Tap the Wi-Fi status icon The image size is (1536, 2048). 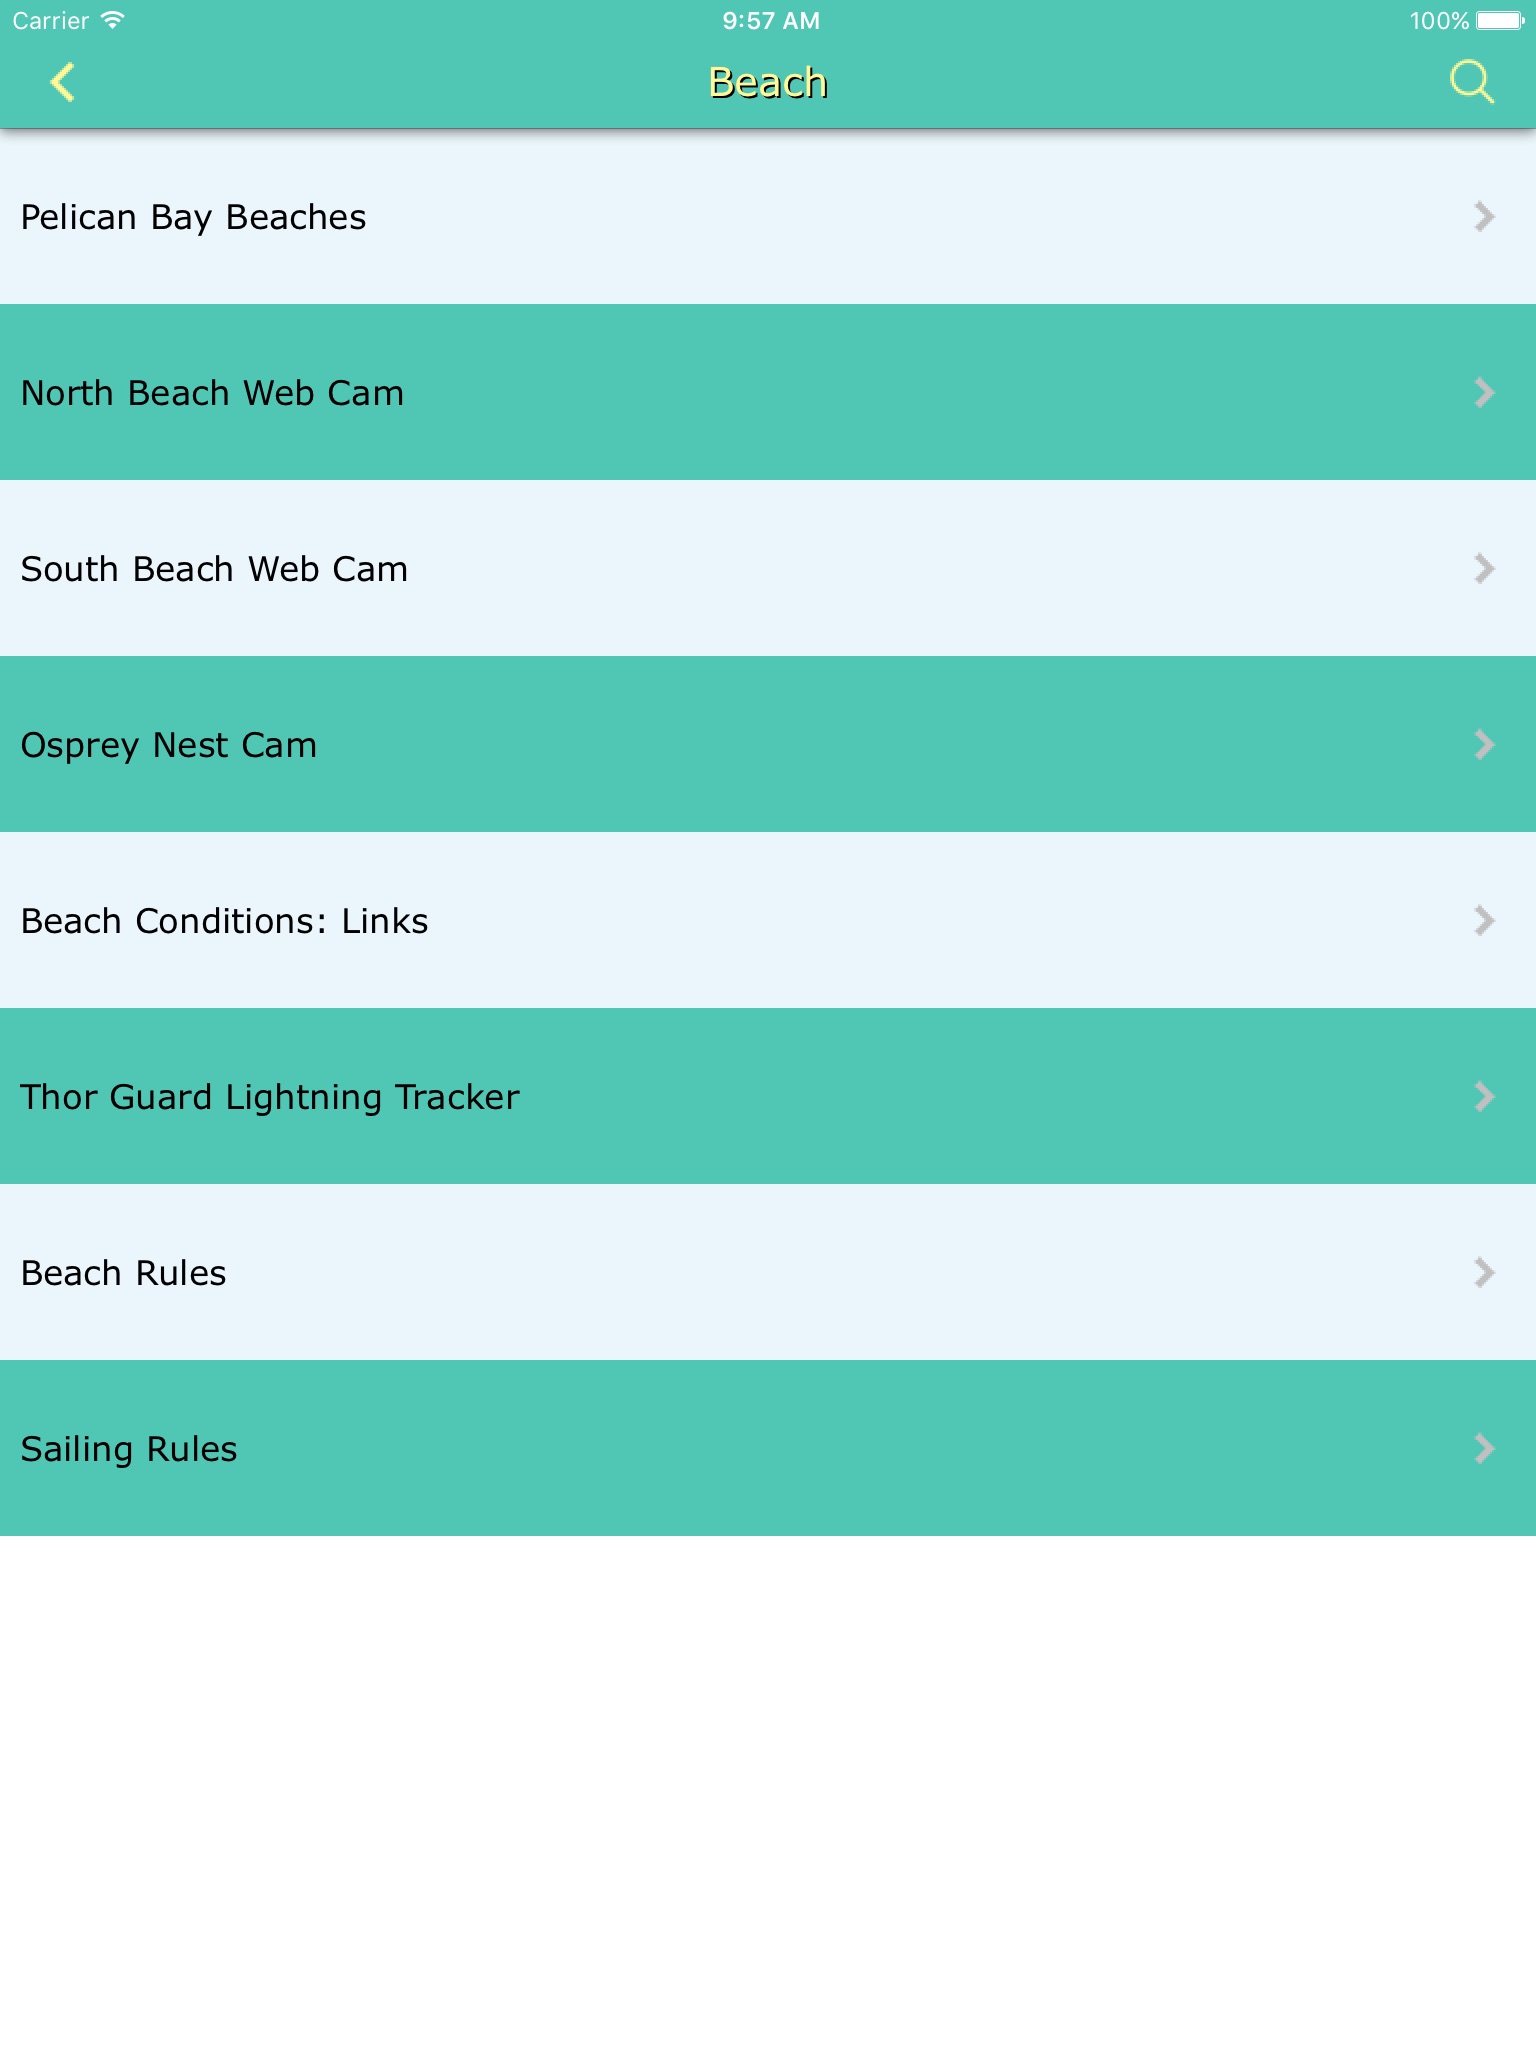[113, 20]
